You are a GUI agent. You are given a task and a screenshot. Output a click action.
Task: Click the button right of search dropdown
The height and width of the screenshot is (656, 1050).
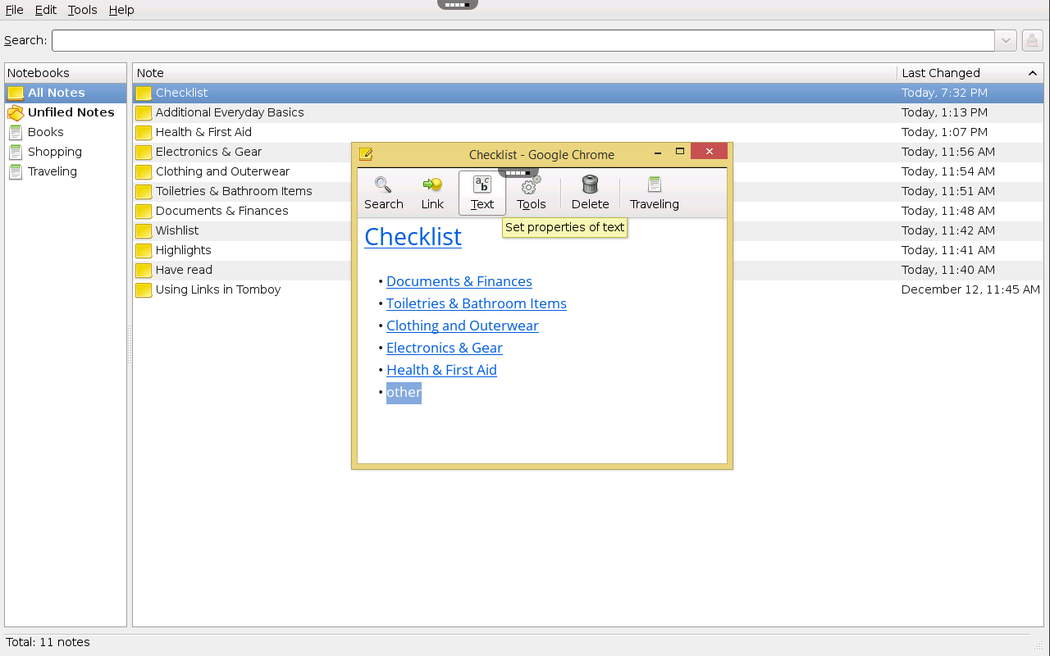[1032, 41]
